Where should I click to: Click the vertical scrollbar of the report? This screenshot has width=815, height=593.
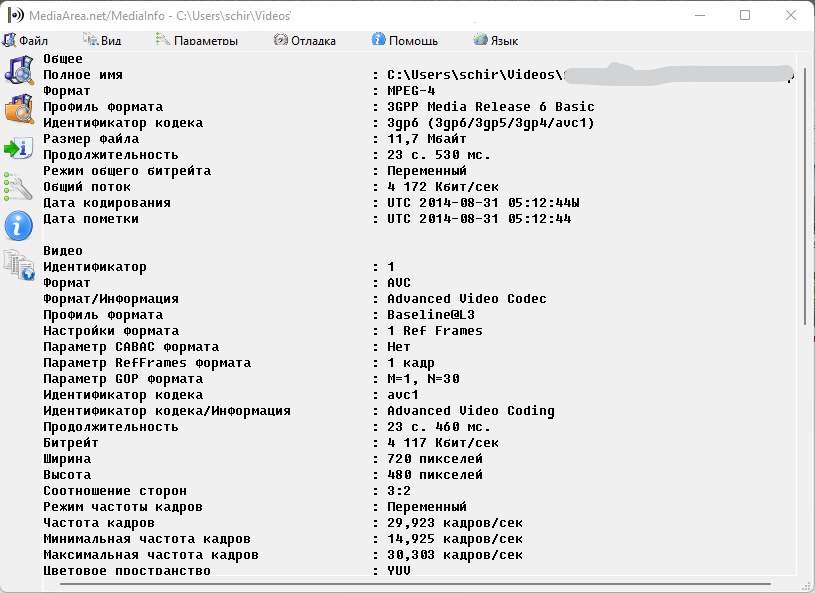(806, 300)
